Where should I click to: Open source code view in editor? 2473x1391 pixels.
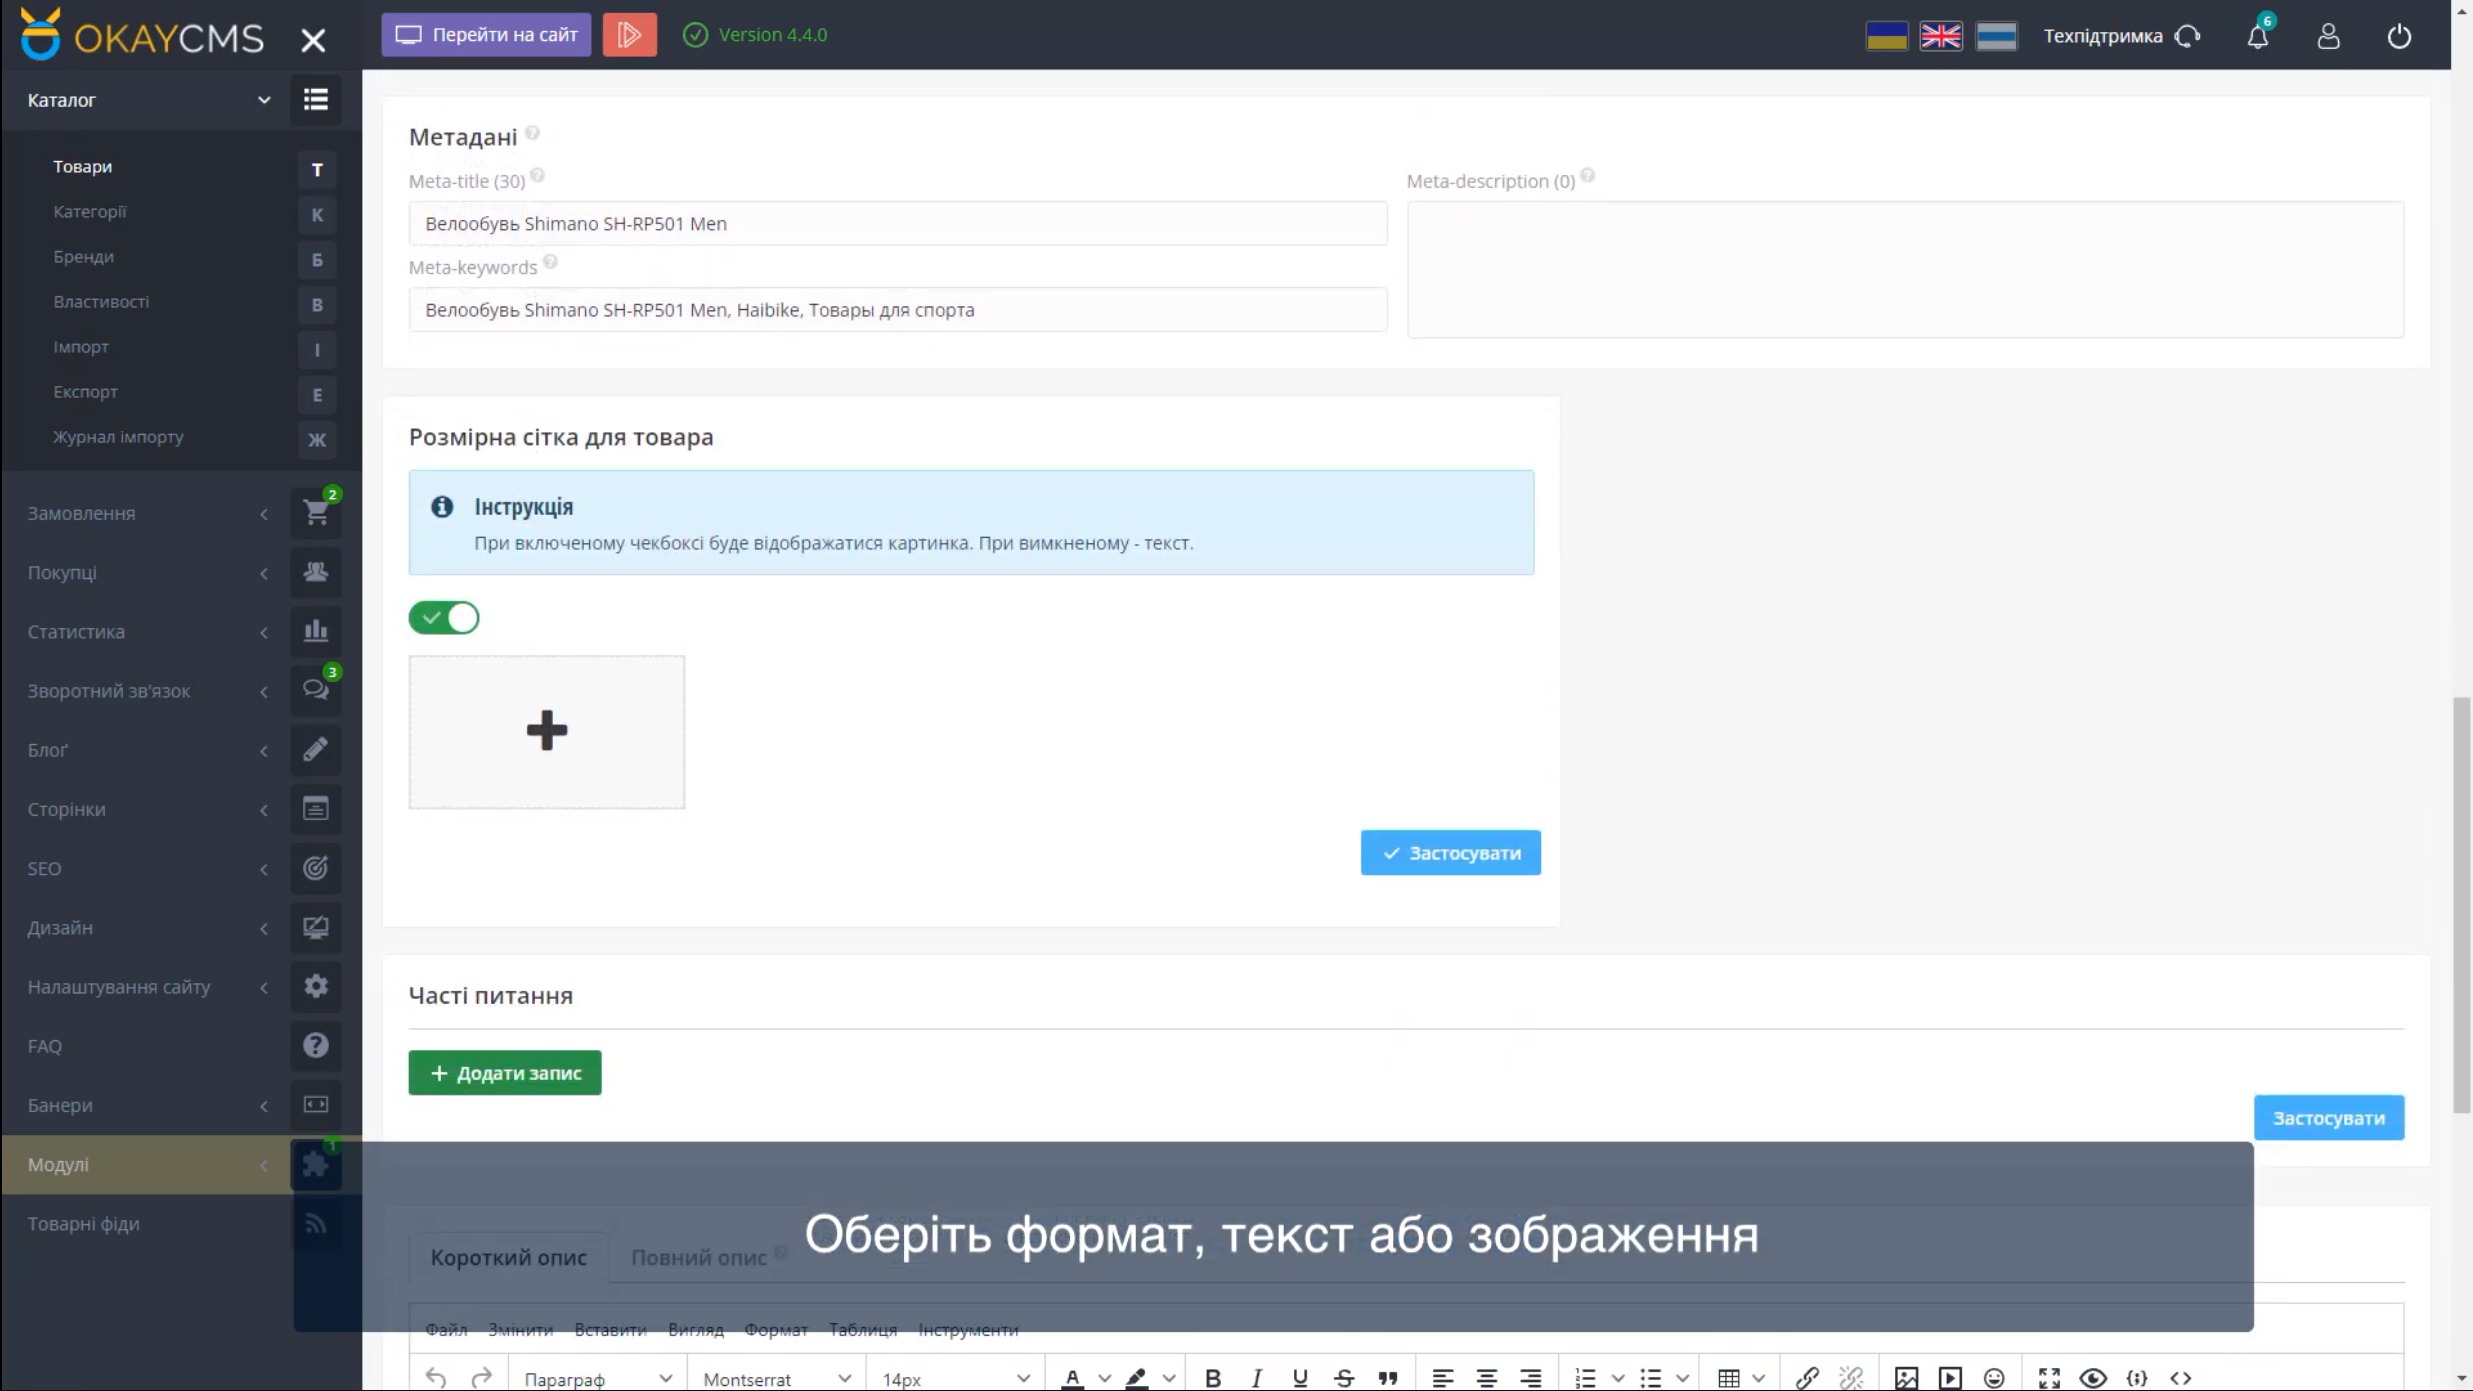coord(2181,1378)
